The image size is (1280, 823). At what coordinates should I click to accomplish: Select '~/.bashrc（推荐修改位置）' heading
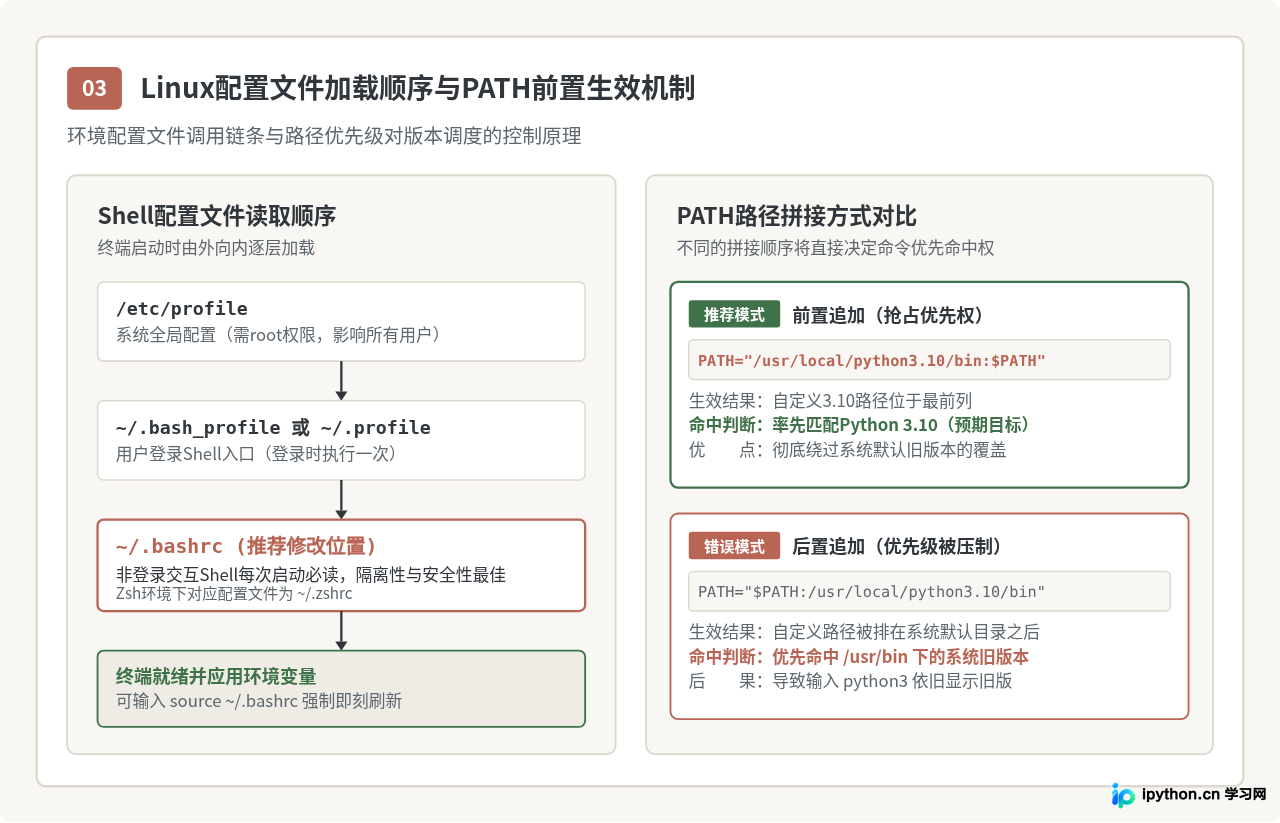[246, 546]
